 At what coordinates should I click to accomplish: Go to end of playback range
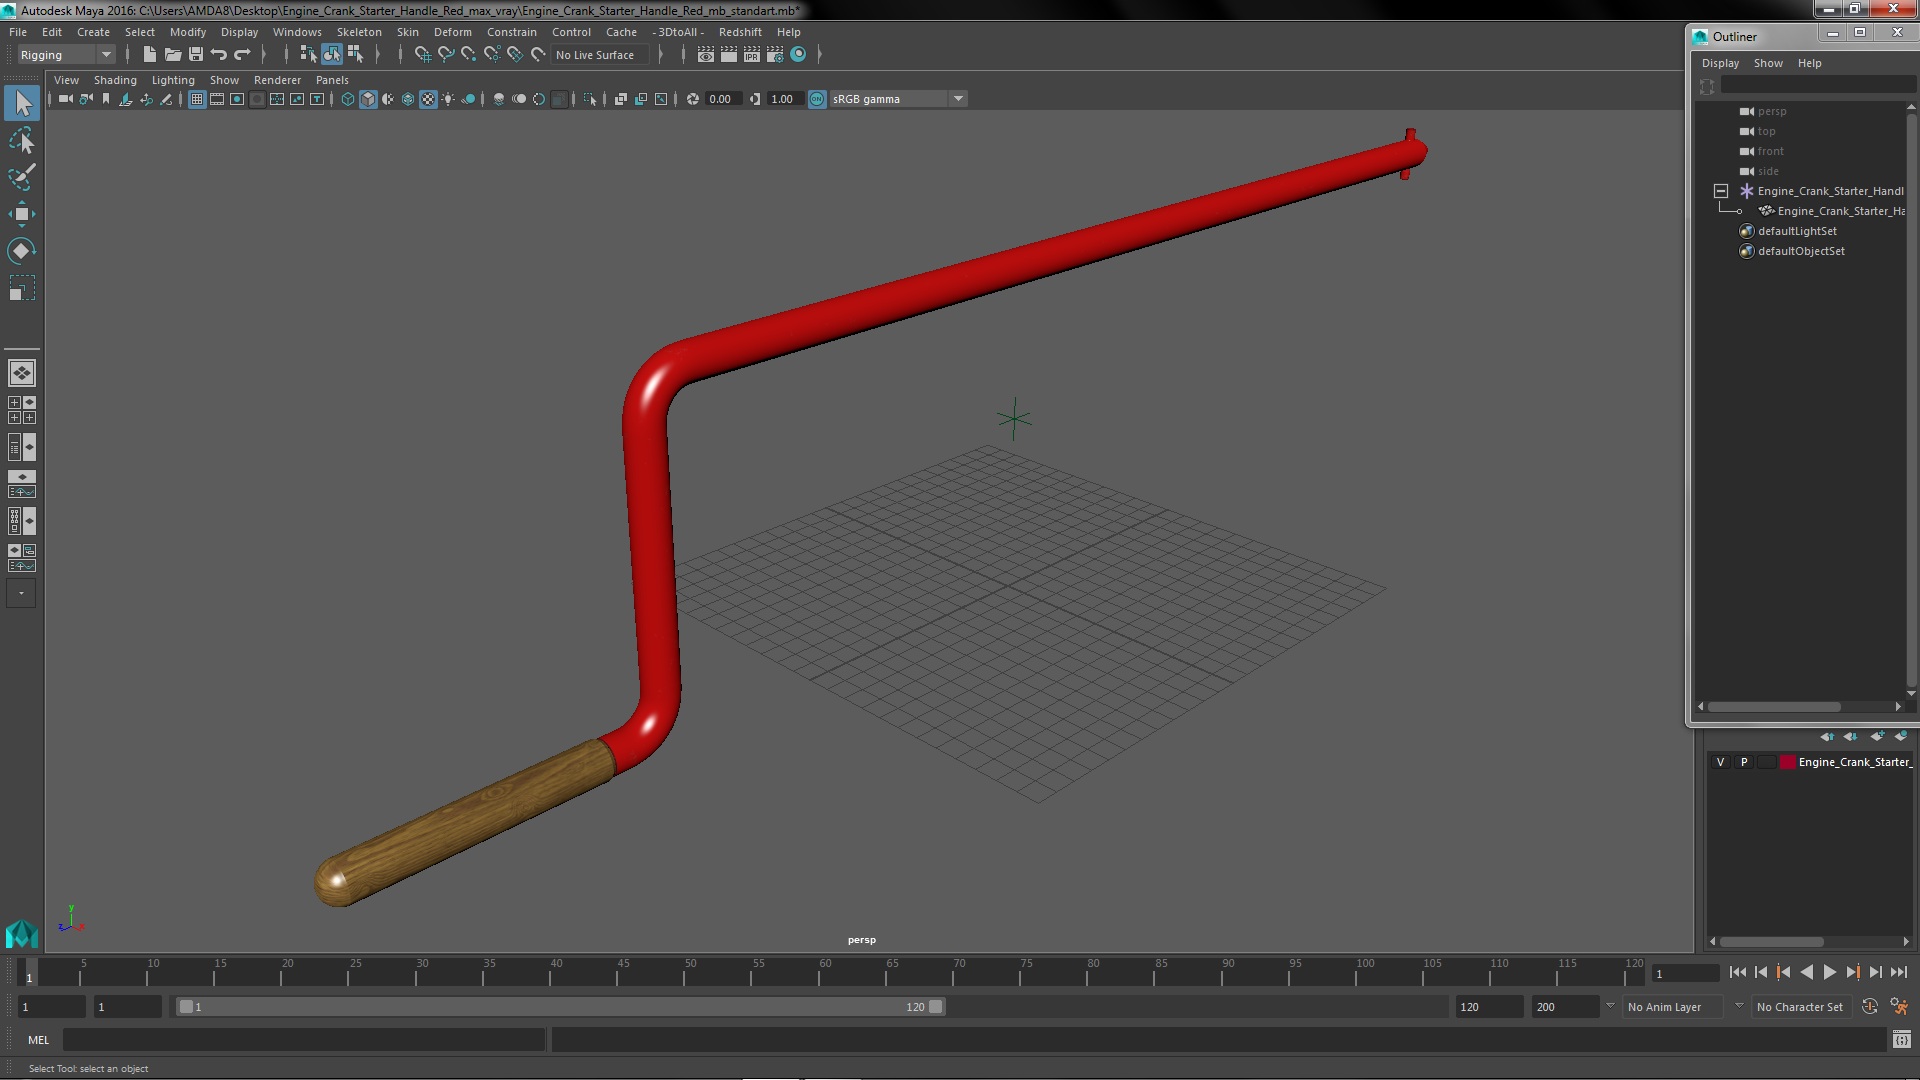1898,972
